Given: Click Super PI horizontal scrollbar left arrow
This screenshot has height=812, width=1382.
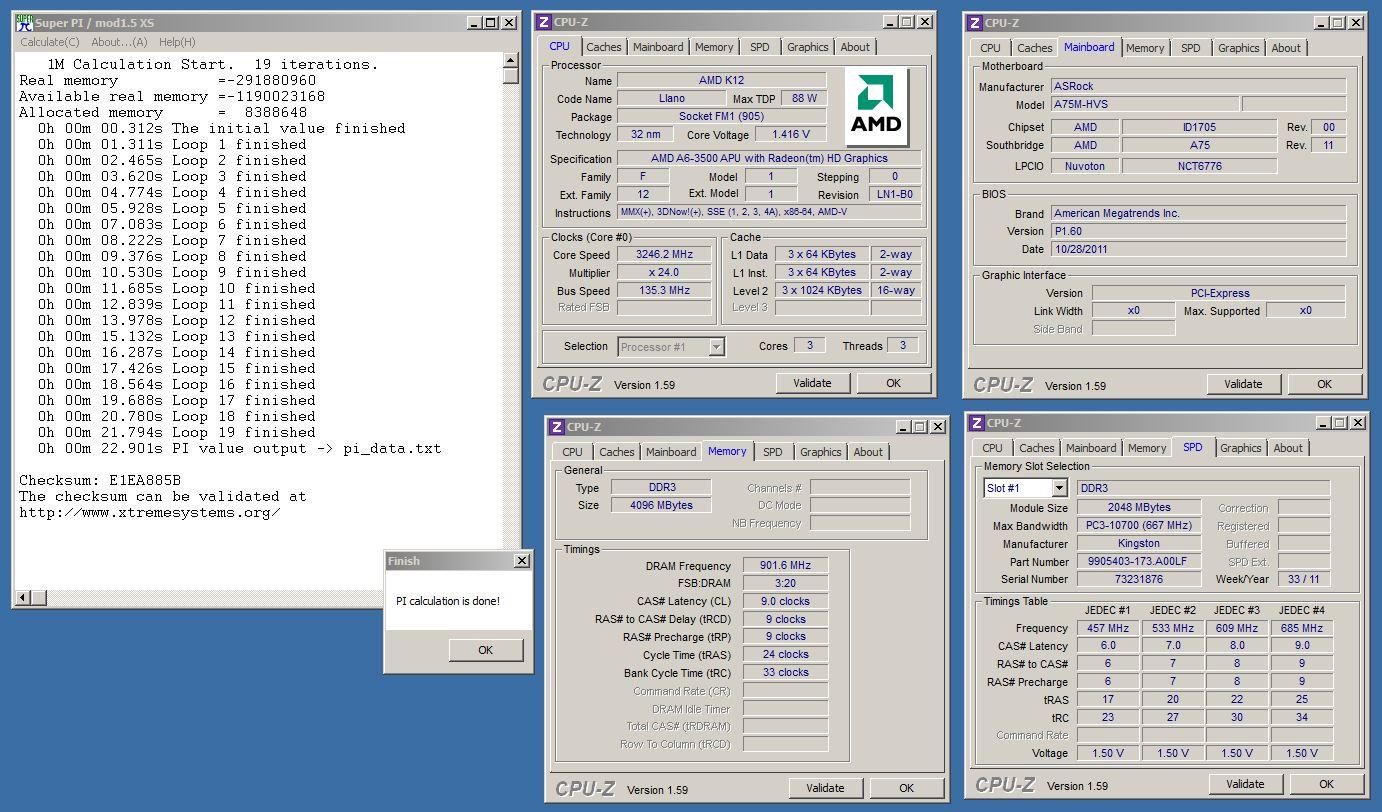Looking at the screenshot, I should click(x=24, y=598).
